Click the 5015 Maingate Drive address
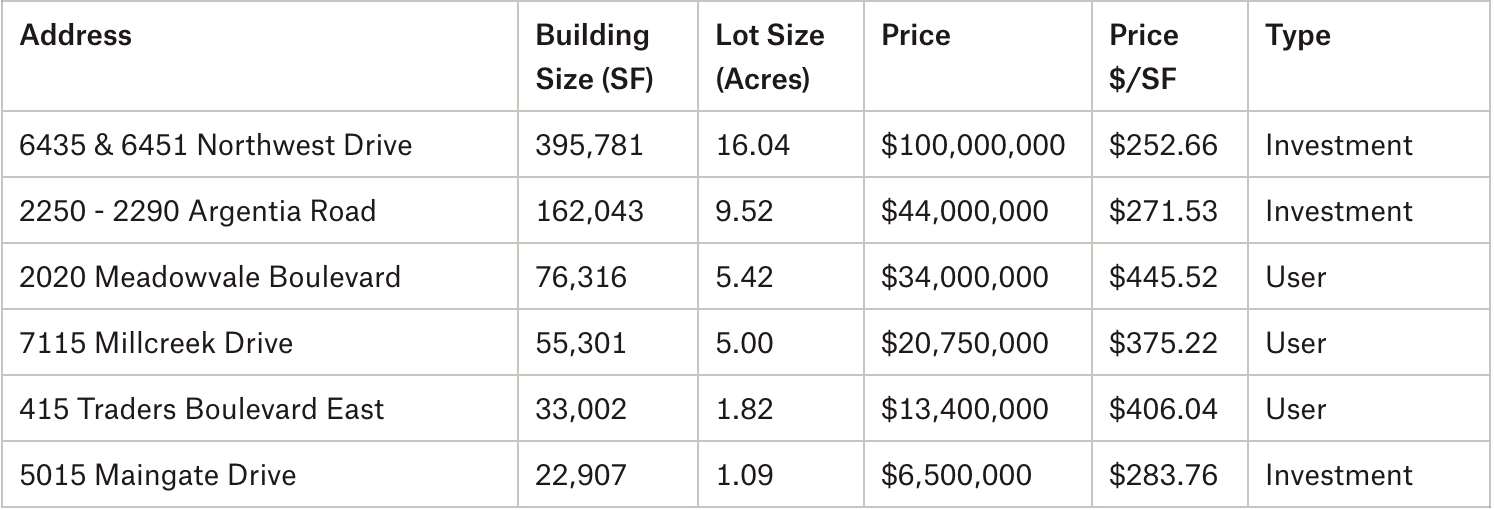 pos(158,475)
